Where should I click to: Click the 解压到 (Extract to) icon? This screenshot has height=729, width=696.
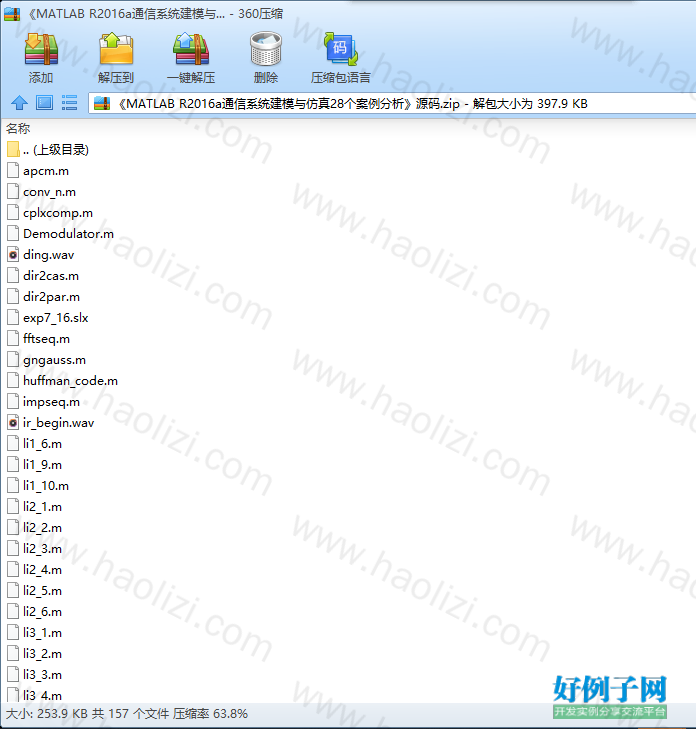click(x=116, y=48)
